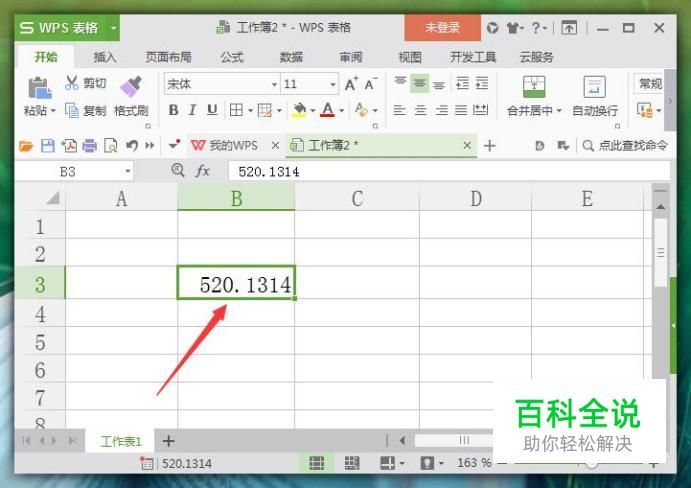Click the skin shirt icon in title bar
Viewport: 691px width, 488px height.
[x=513, y=28]
